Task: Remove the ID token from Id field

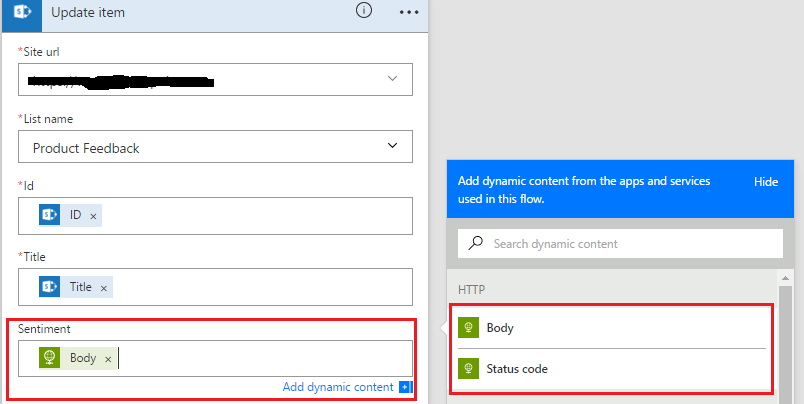Action: point(93,216)
